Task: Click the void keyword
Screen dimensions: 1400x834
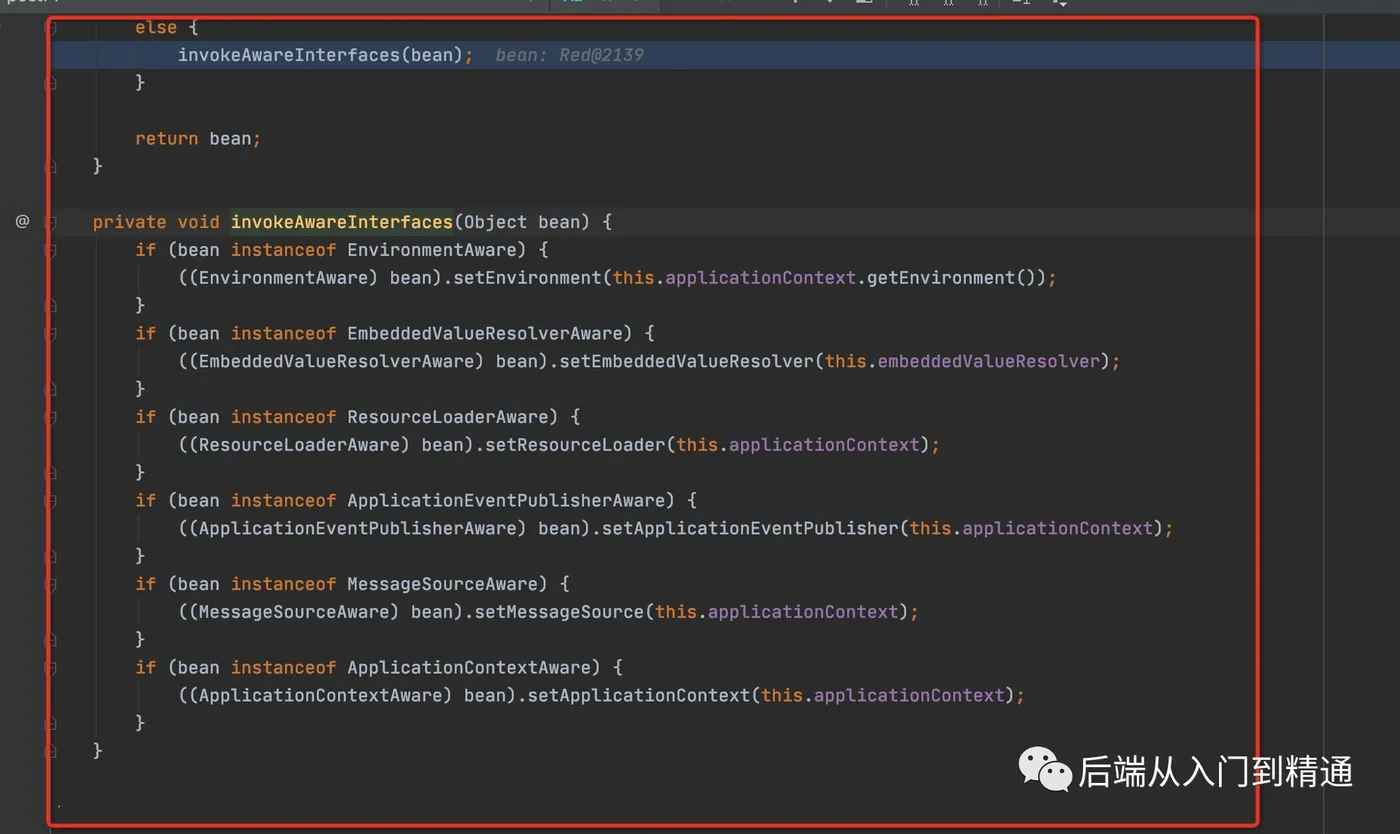Action: pyautogui.click(x=199, y=222)
